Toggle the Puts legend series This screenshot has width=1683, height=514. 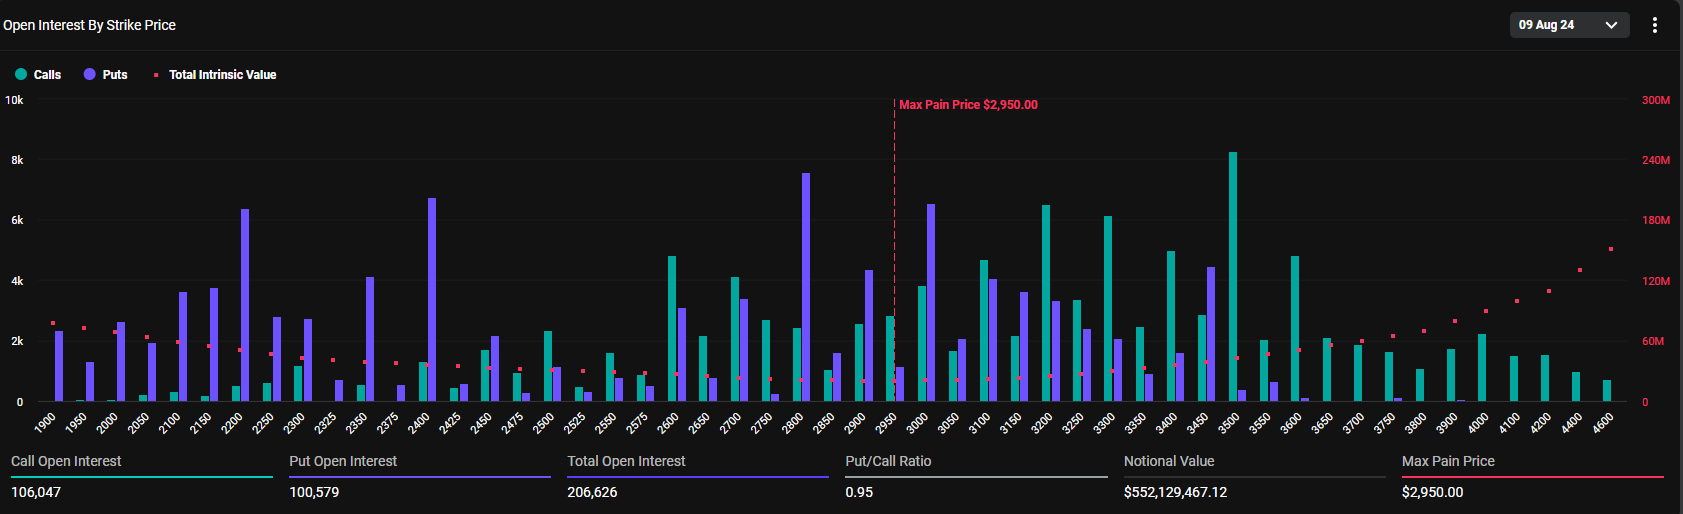coord(105,74)
